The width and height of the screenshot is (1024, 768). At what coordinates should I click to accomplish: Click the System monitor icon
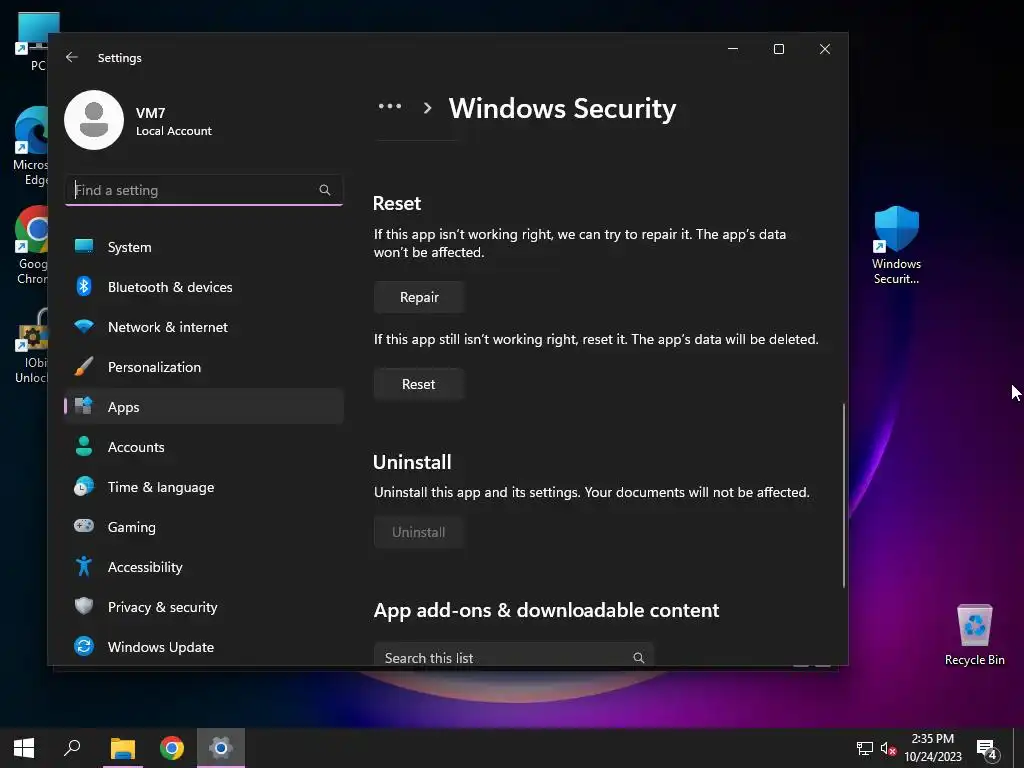84,246
